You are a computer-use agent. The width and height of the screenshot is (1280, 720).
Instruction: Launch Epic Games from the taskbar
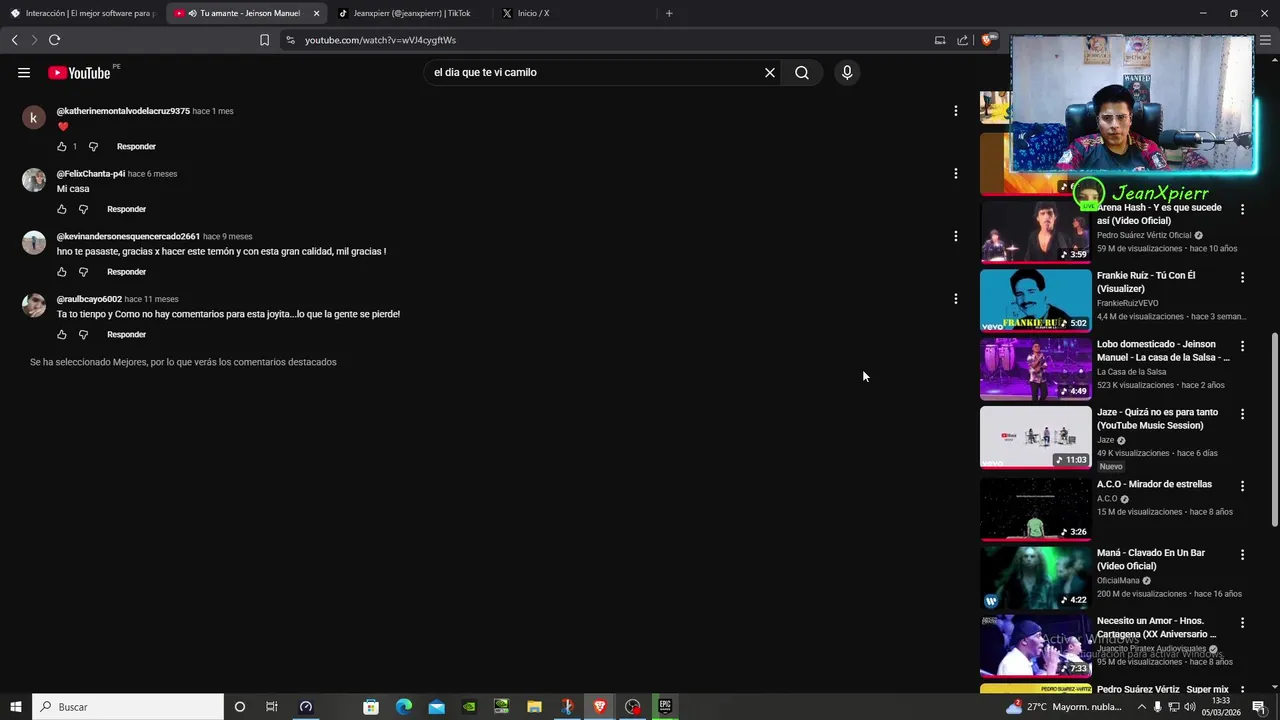pyautogui.click(x=665, y=707)
